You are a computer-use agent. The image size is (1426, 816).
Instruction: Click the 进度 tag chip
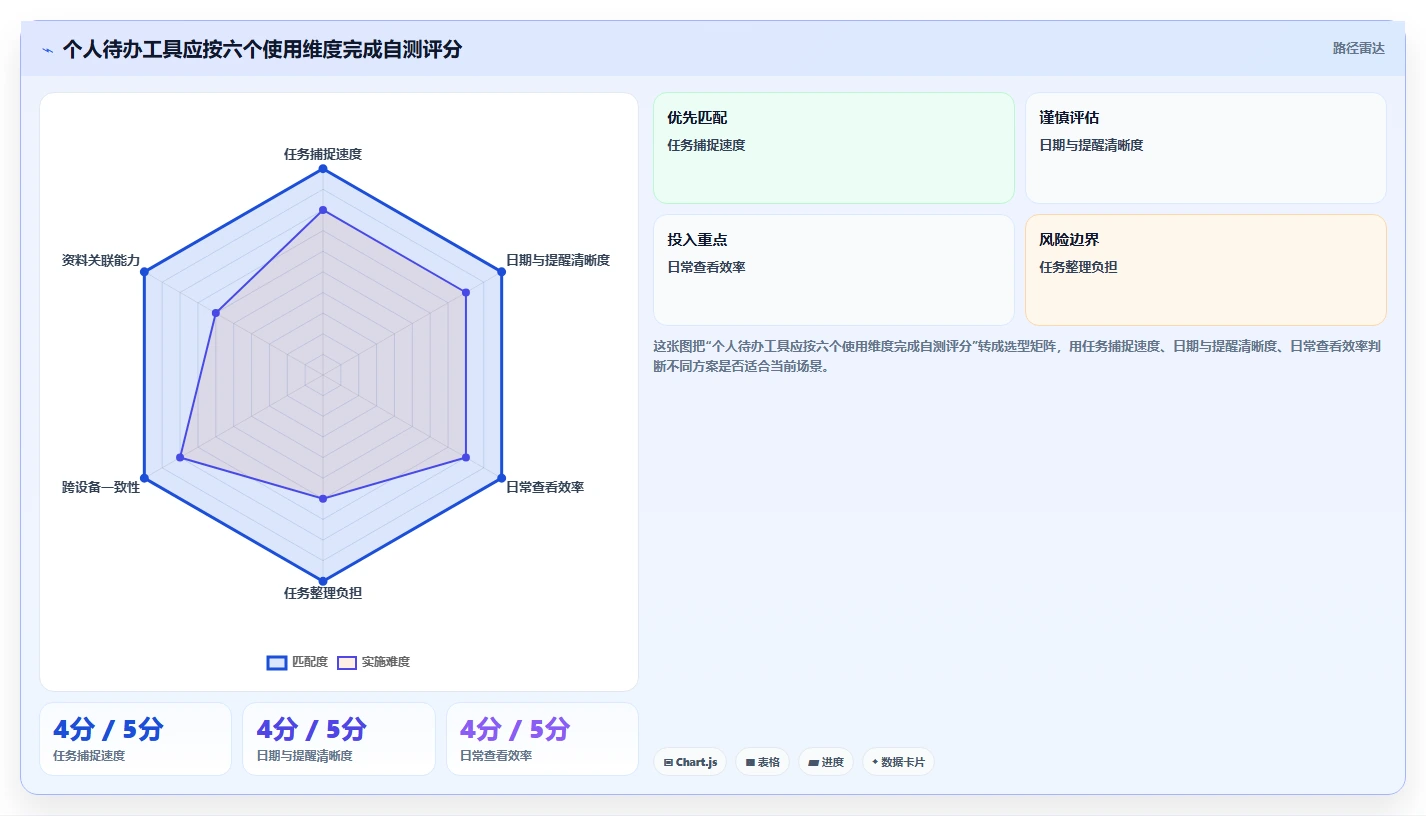[826, 762]
